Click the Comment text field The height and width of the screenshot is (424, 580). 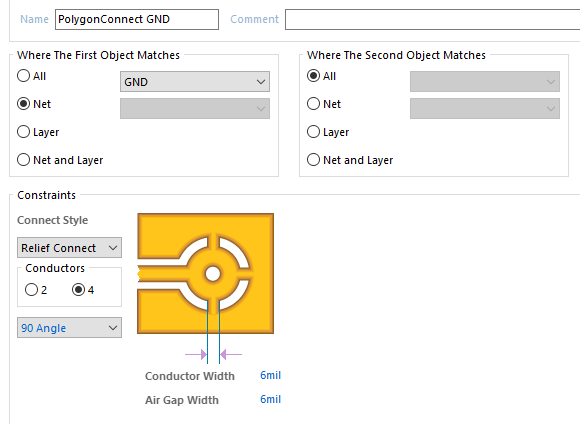(x=432, y=19)
